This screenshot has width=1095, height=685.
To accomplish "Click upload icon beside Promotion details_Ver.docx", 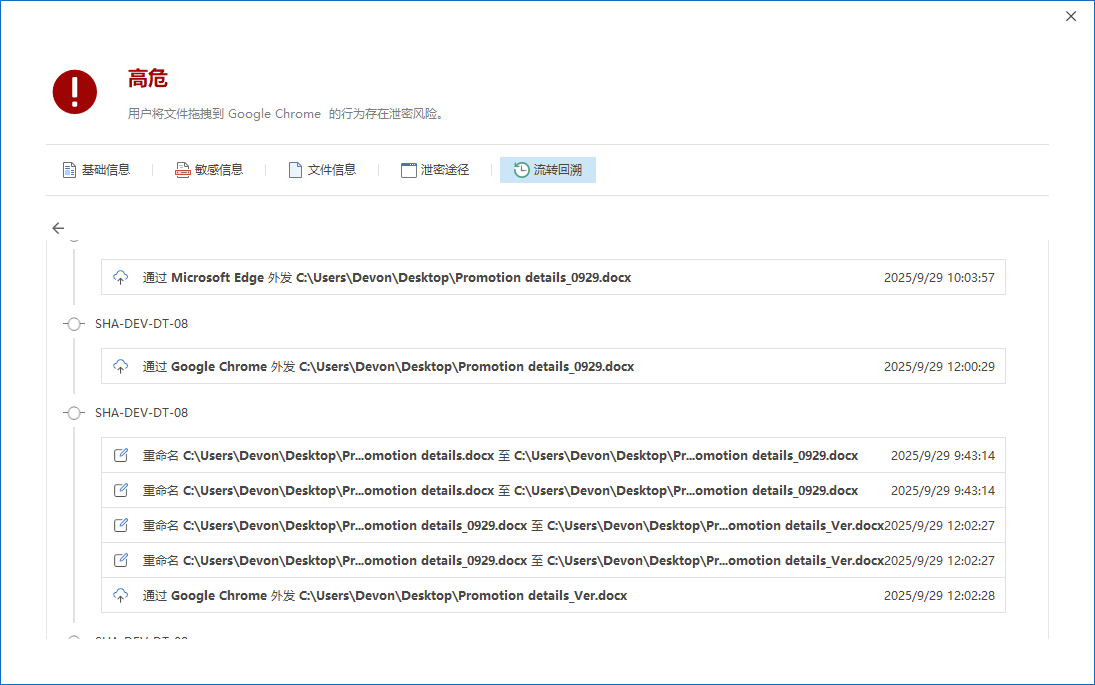I will [121, 596].
